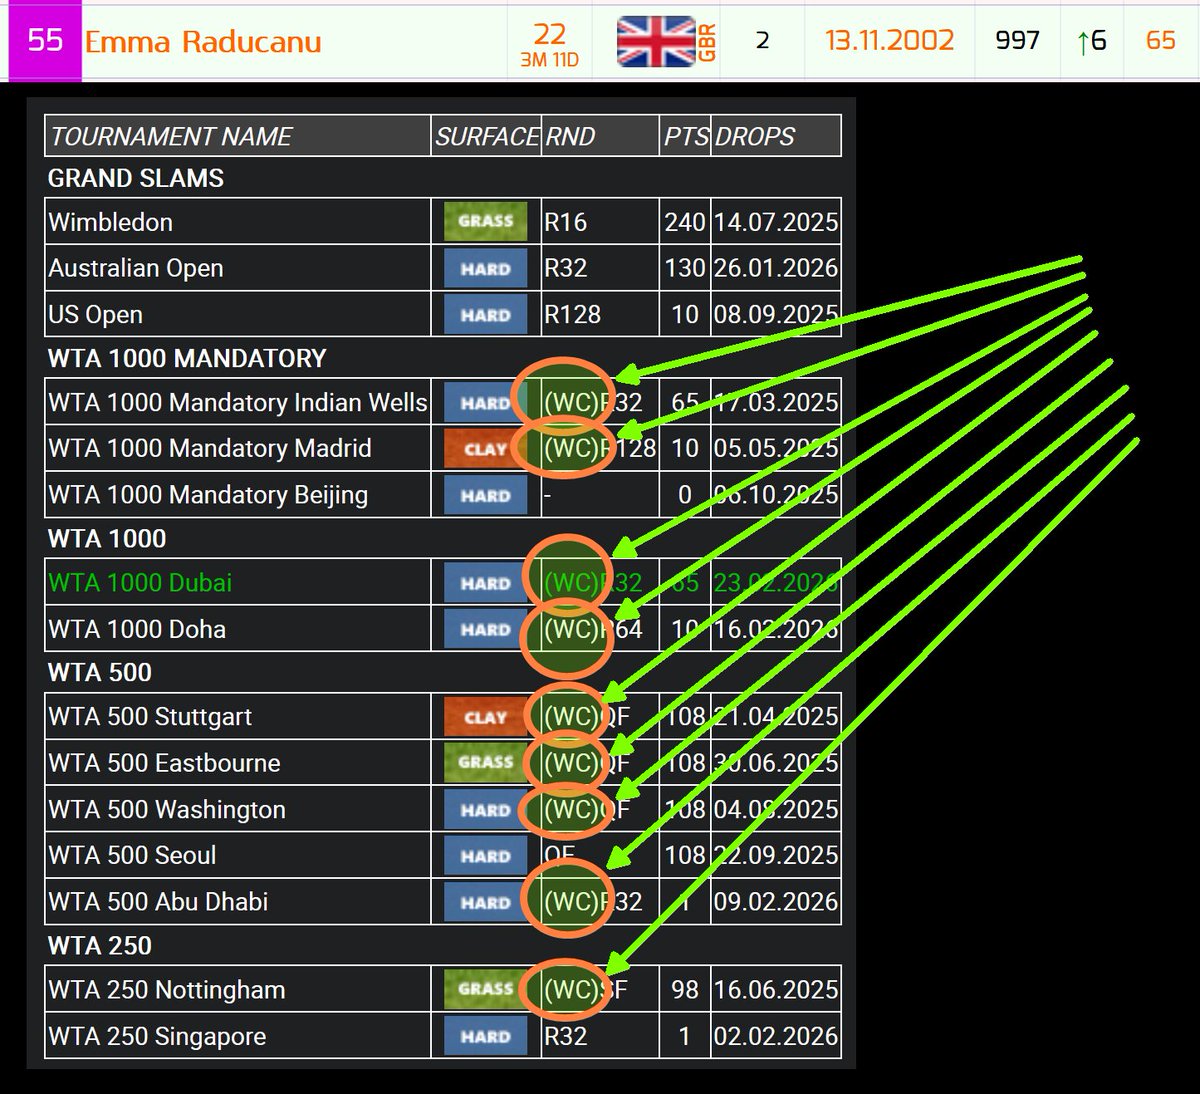The image size is (1200, 1094).
Task: Click the PTS column header
Action: click(x=686, y=136)
